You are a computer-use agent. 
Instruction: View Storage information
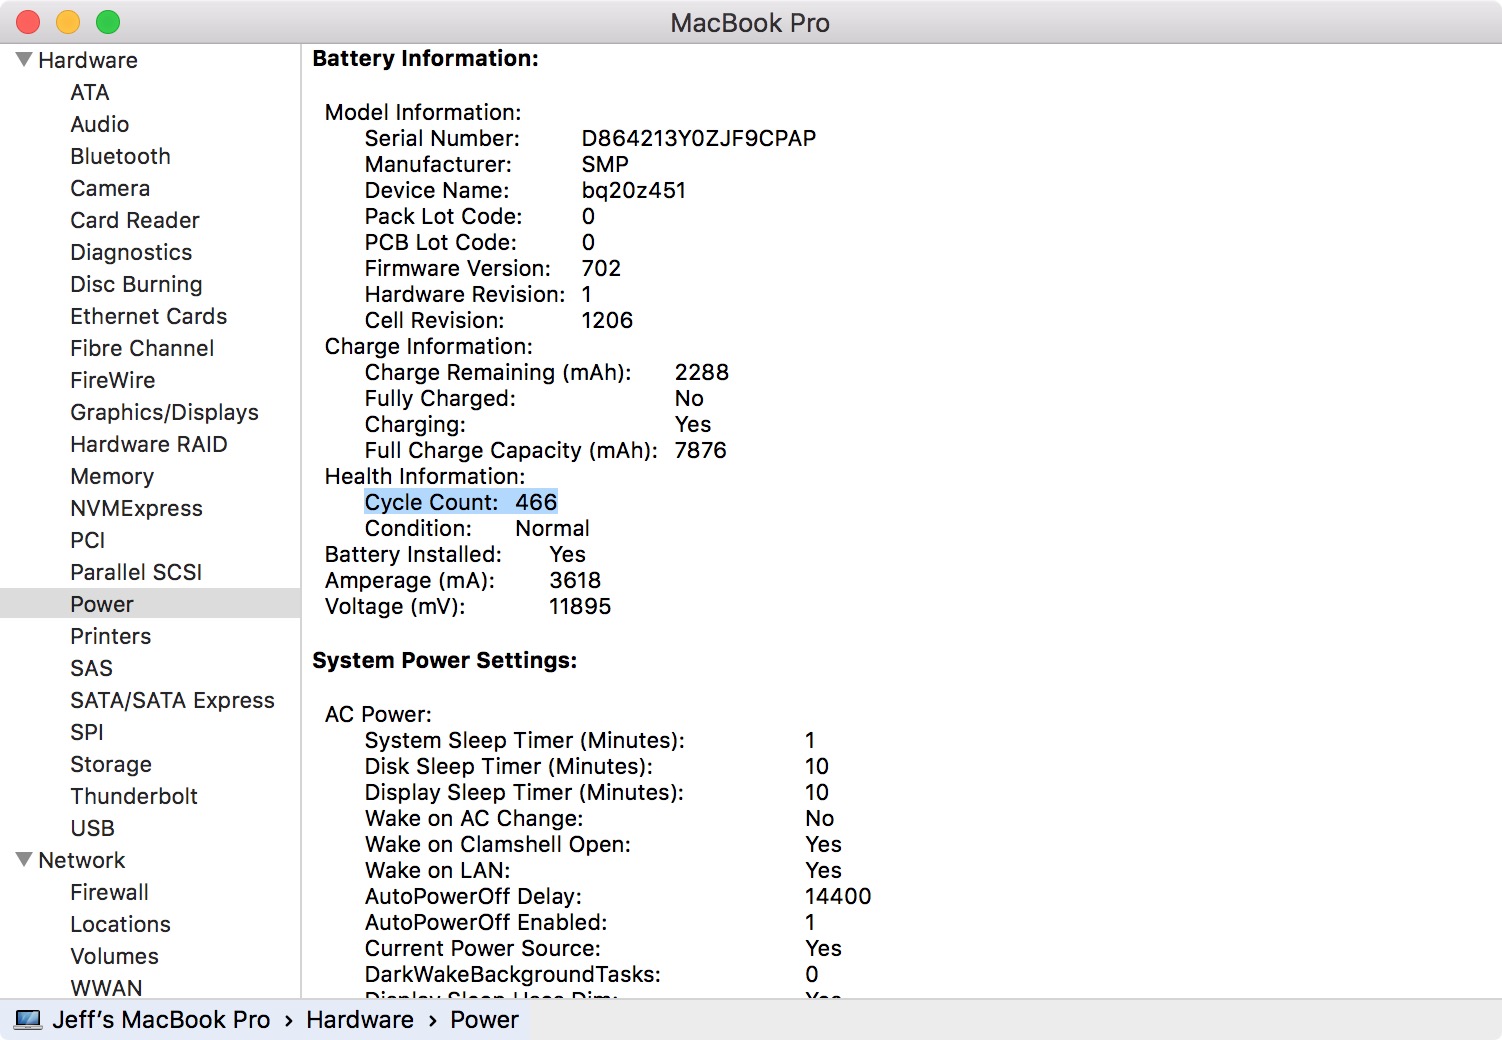coord(111,764)
